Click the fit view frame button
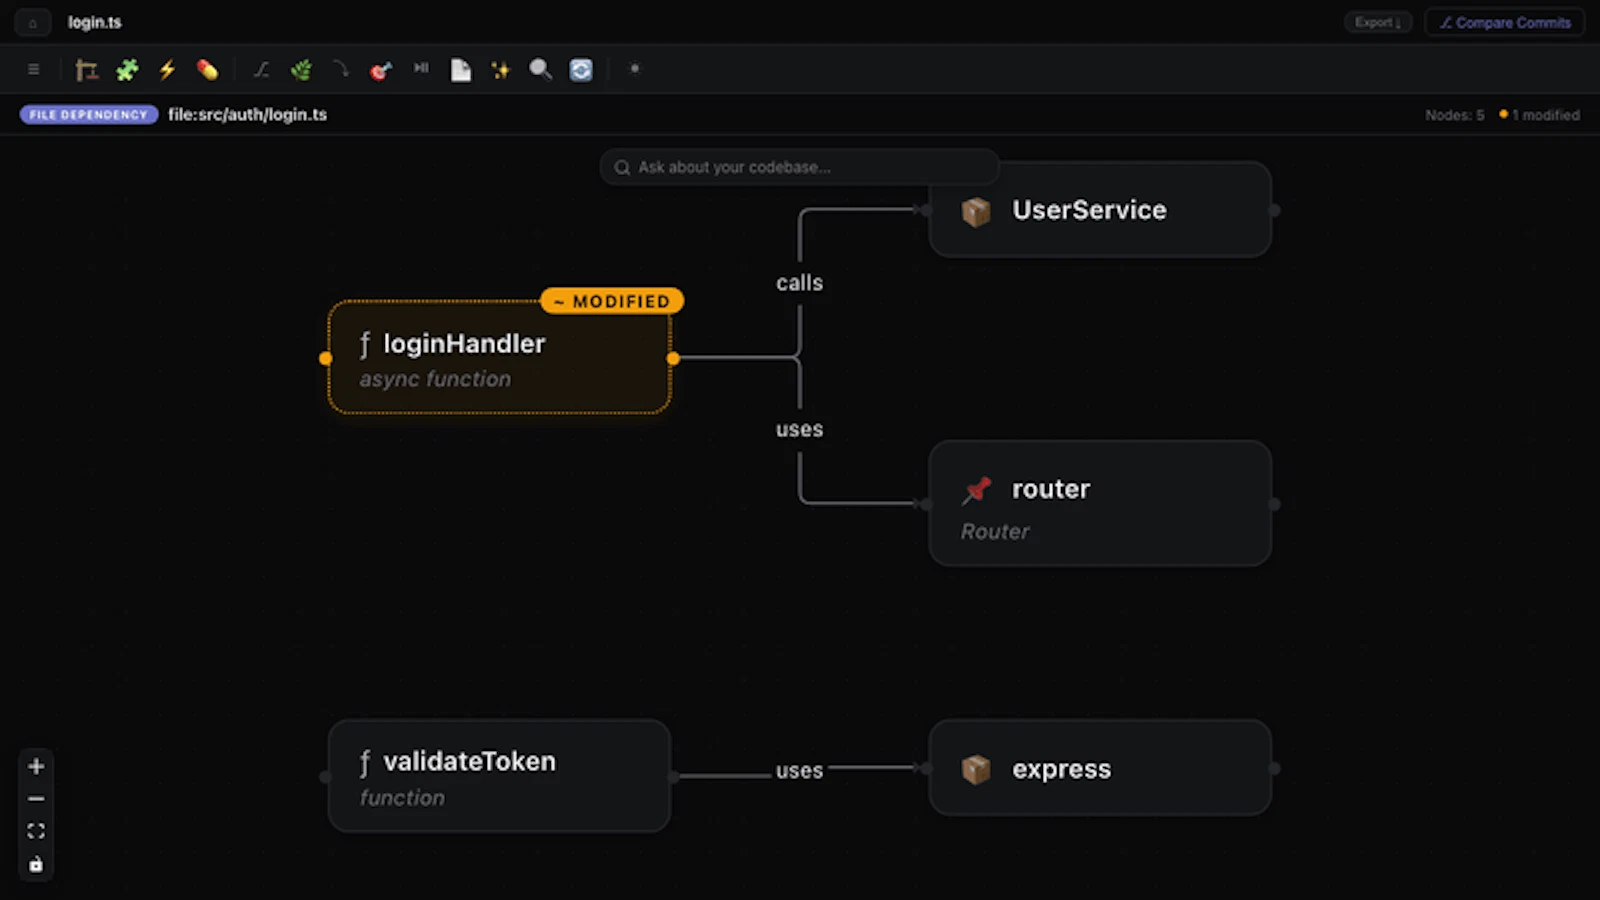The image size is (1600, 900). click(36, 832)
